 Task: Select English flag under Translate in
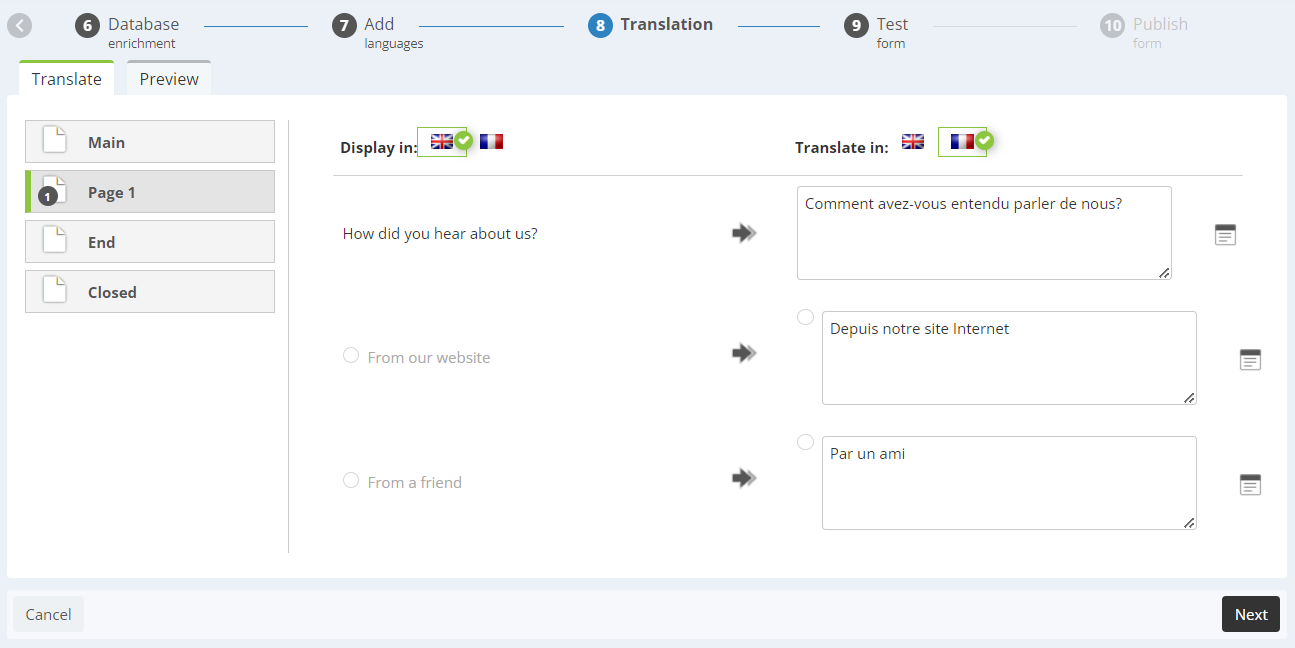913,142
